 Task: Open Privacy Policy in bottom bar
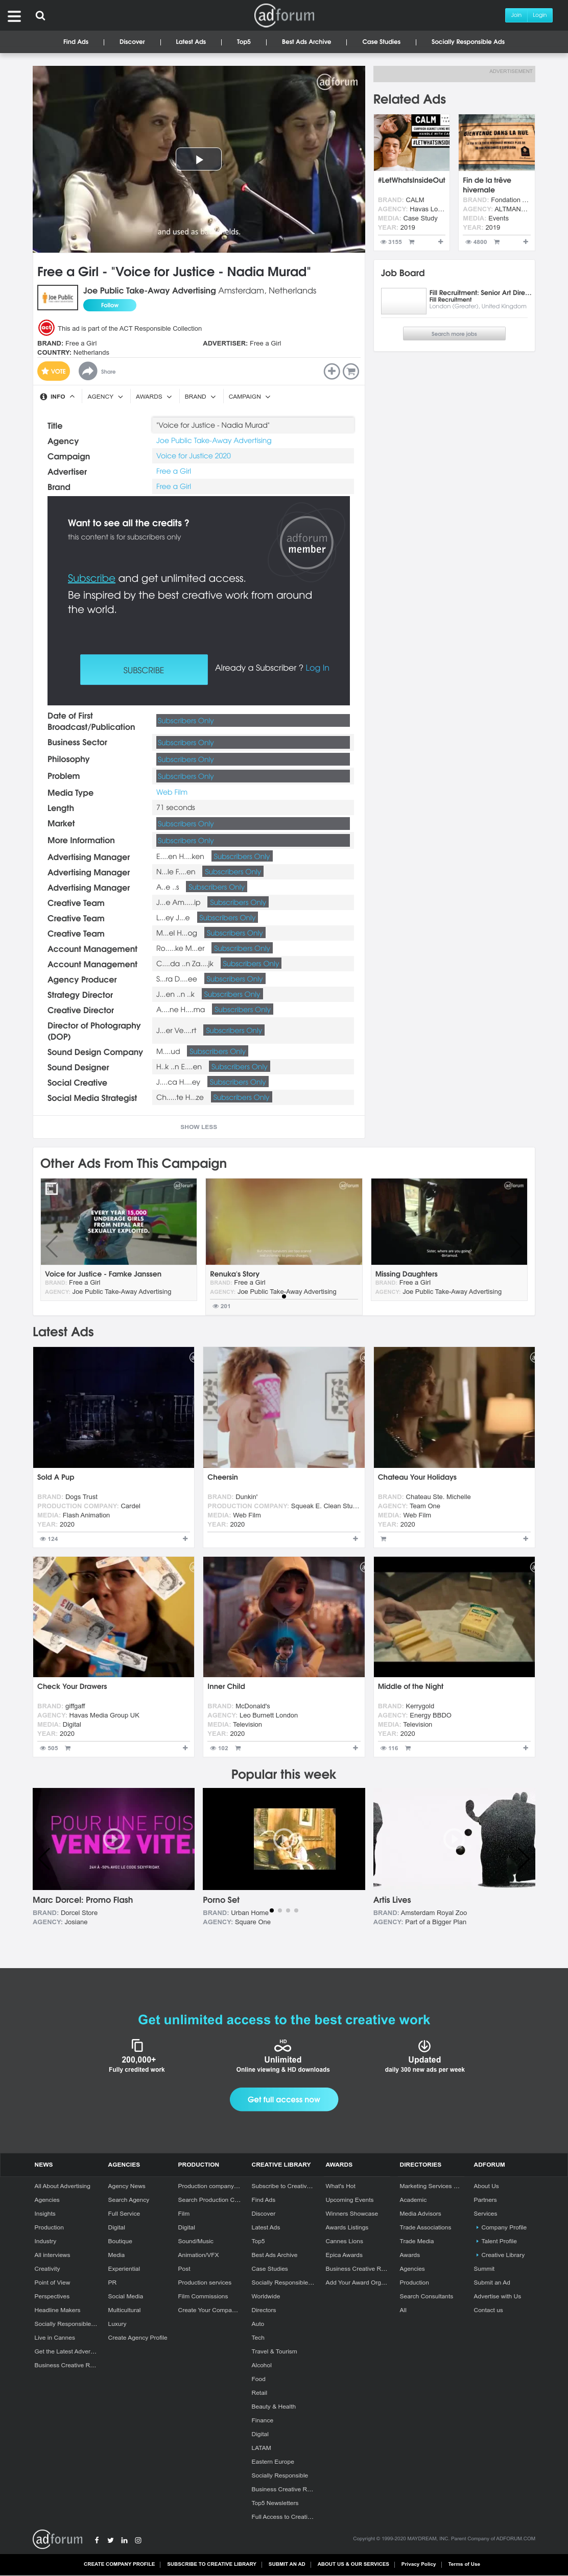tap(418, 2564)
